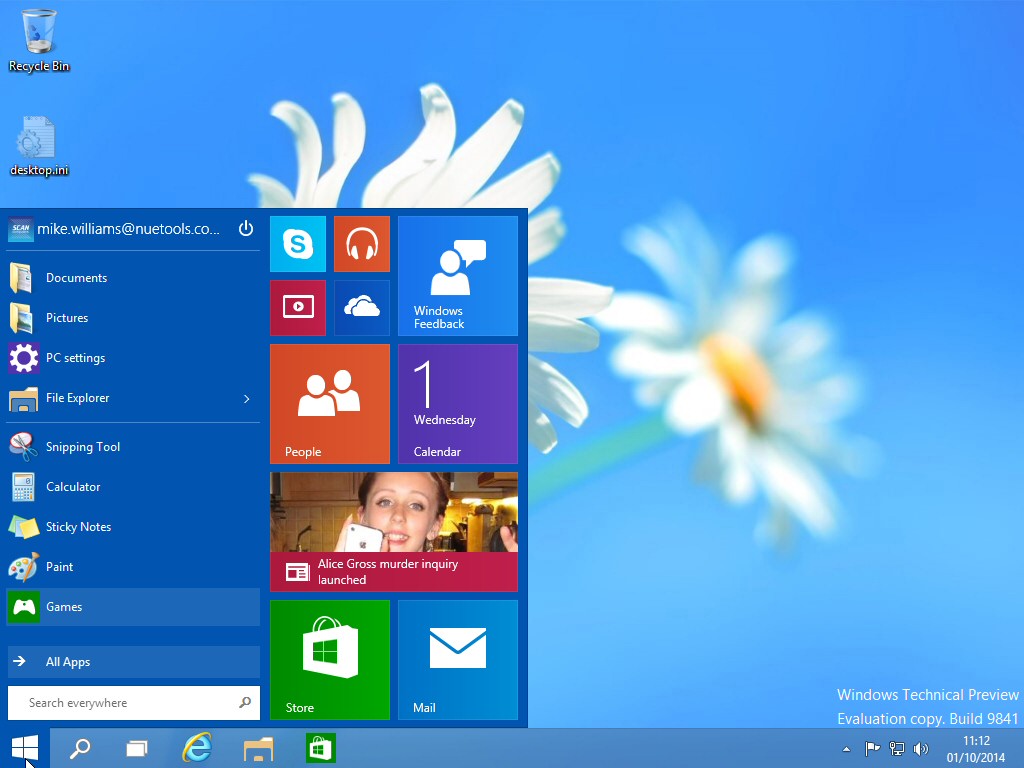1024x768 pixels.
Task: Launch the Music headphones tile
Action: [x=361, y=244]
